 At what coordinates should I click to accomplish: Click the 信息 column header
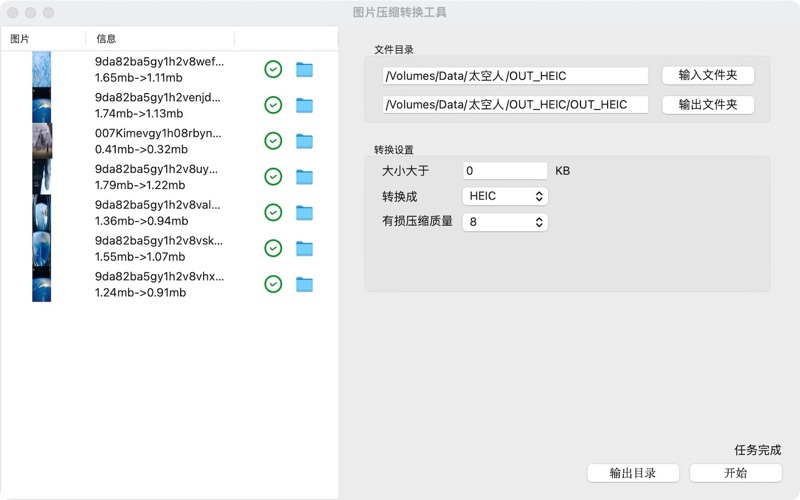(106, 39)
